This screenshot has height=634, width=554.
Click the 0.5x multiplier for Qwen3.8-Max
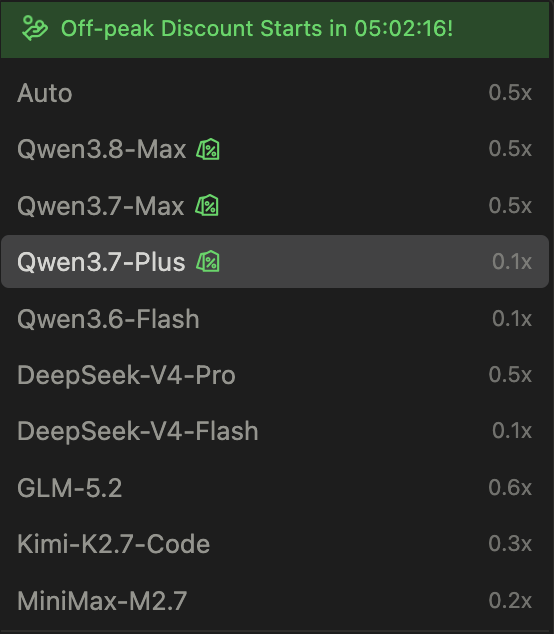[510, 149]
